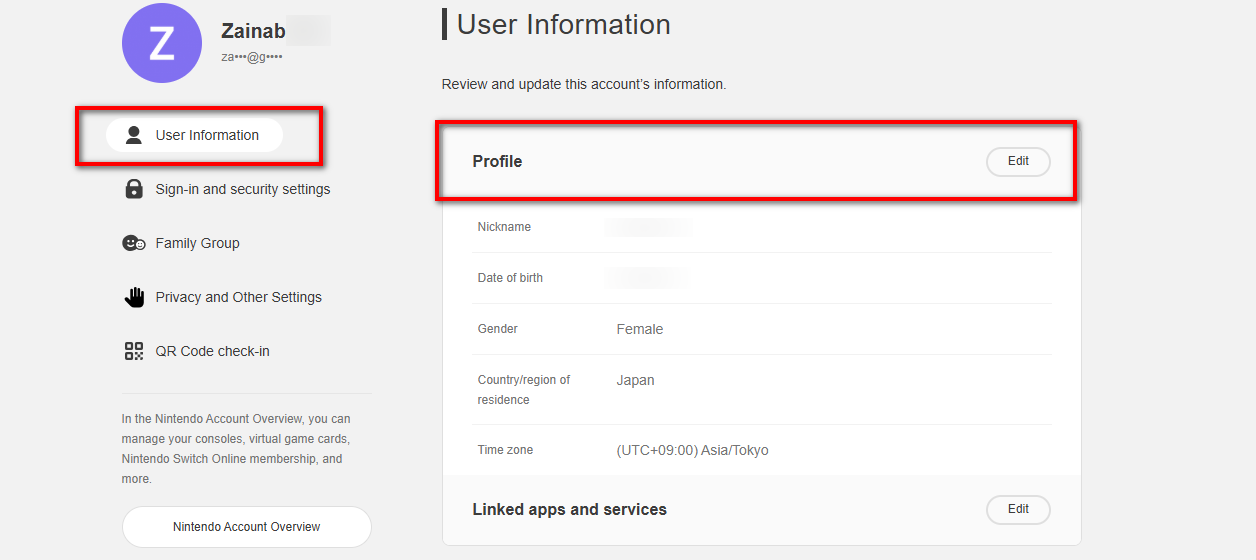This screenshot has height=560, width=1256.
Task: Click the QR Code check-in icon
Action: [134, 351]
